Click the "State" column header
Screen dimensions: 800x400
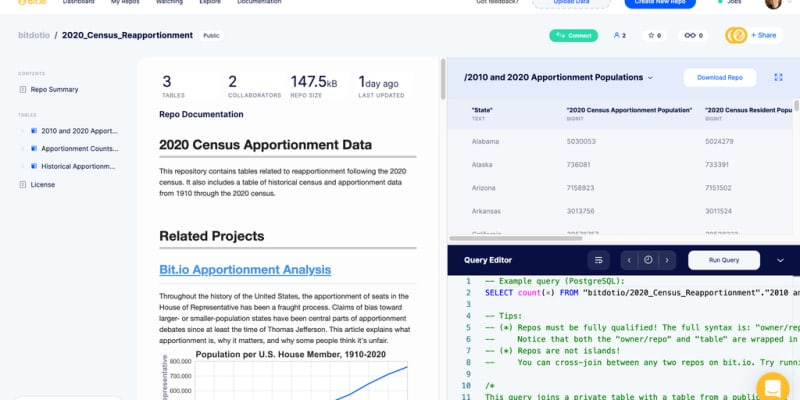pos(482,110)
